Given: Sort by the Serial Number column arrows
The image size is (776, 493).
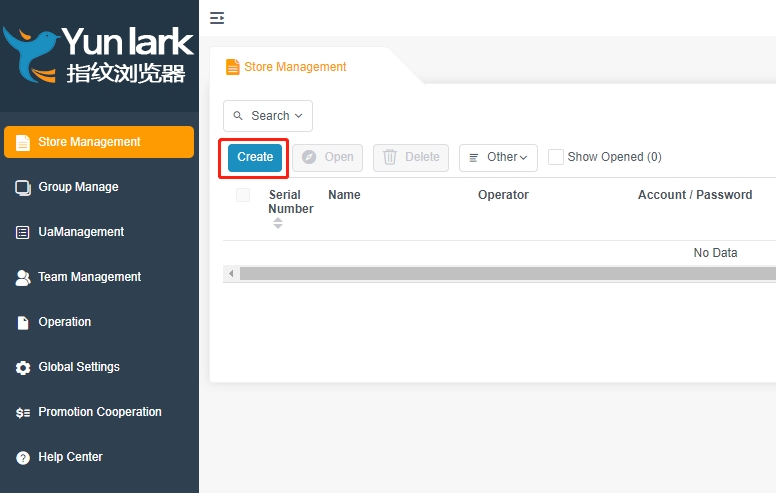Looking at the screenshot, I should pyautogui.click(x=278, y=223).
